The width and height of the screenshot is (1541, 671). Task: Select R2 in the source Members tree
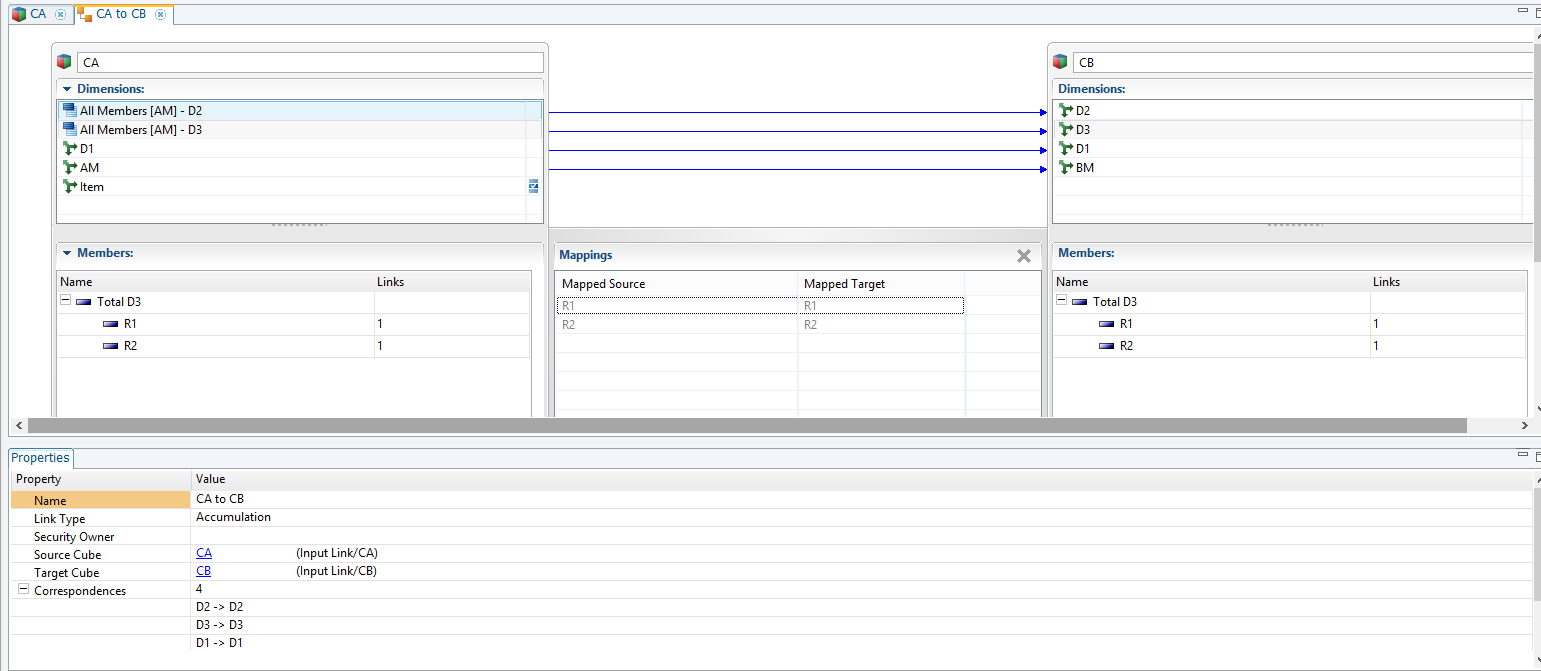pos(130,346)
